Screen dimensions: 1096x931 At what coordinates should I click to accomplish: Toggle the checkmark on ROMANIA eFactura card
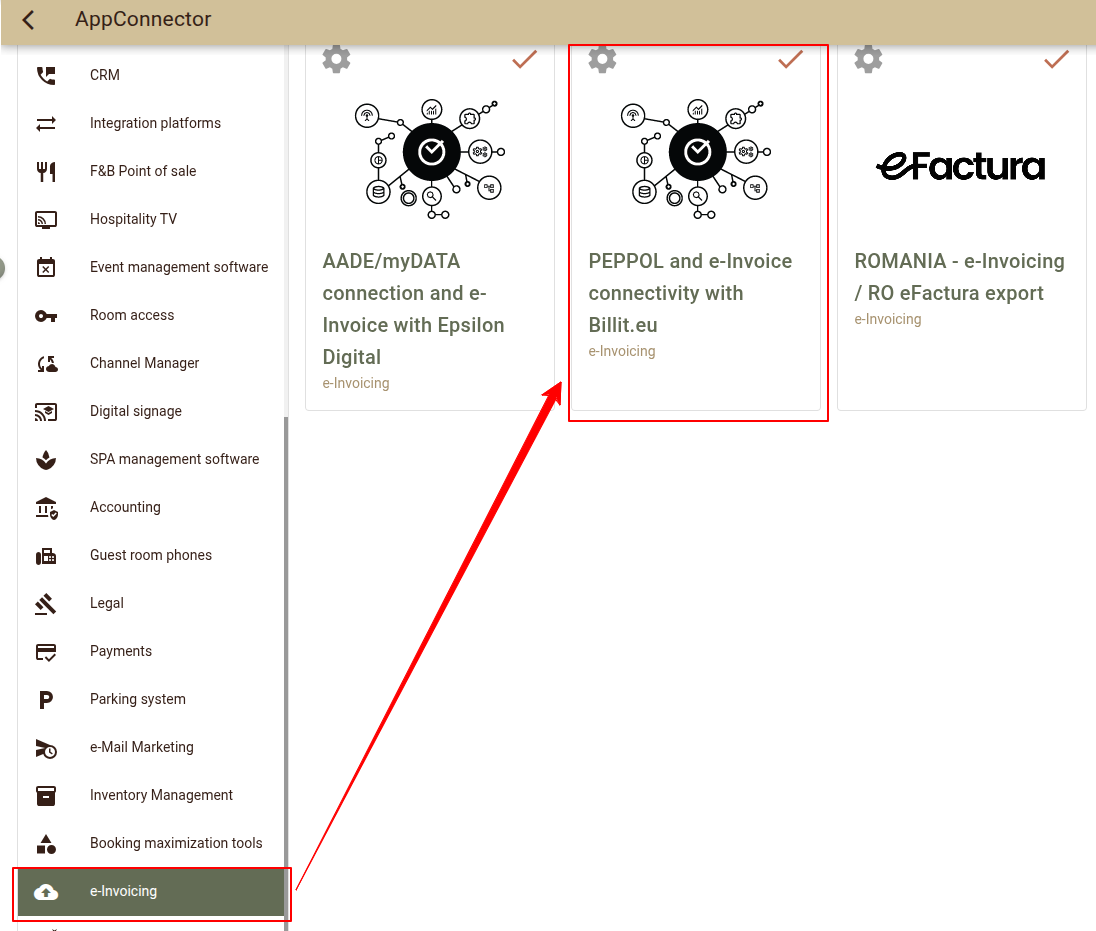pyautogui.click(x=1056, y=59)
